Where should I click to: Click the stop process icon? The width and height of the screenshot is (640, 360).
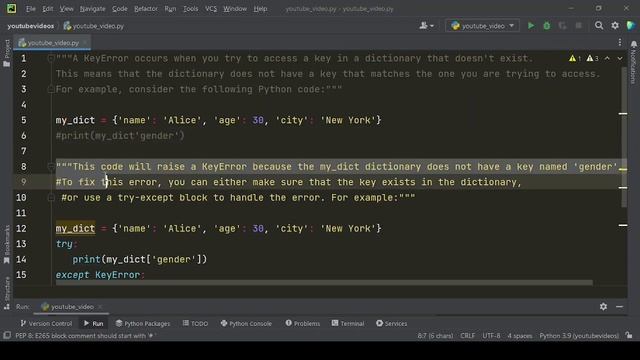pyautogui.click(x=578, y=26)
